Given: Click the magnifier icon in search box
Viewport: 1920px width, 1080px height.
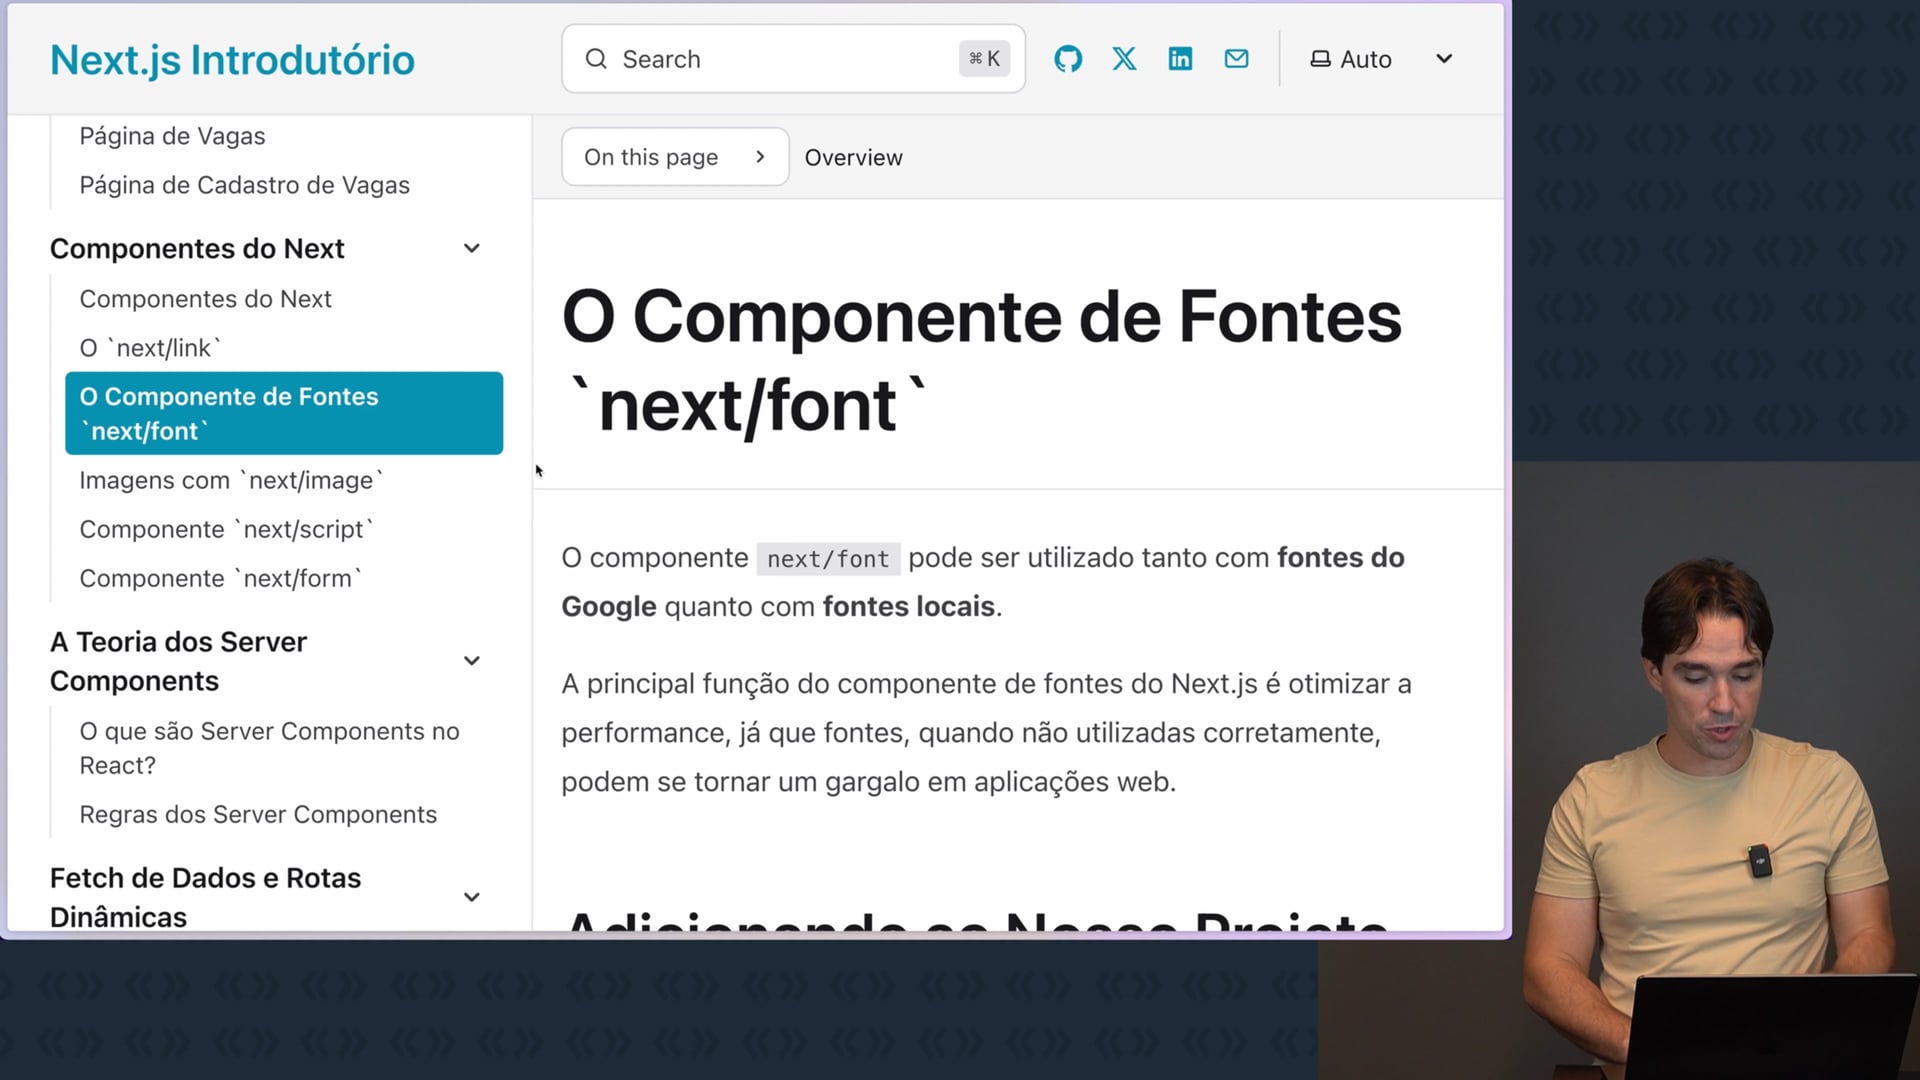Looking at the screenshot, I should [x=596, y=59].
